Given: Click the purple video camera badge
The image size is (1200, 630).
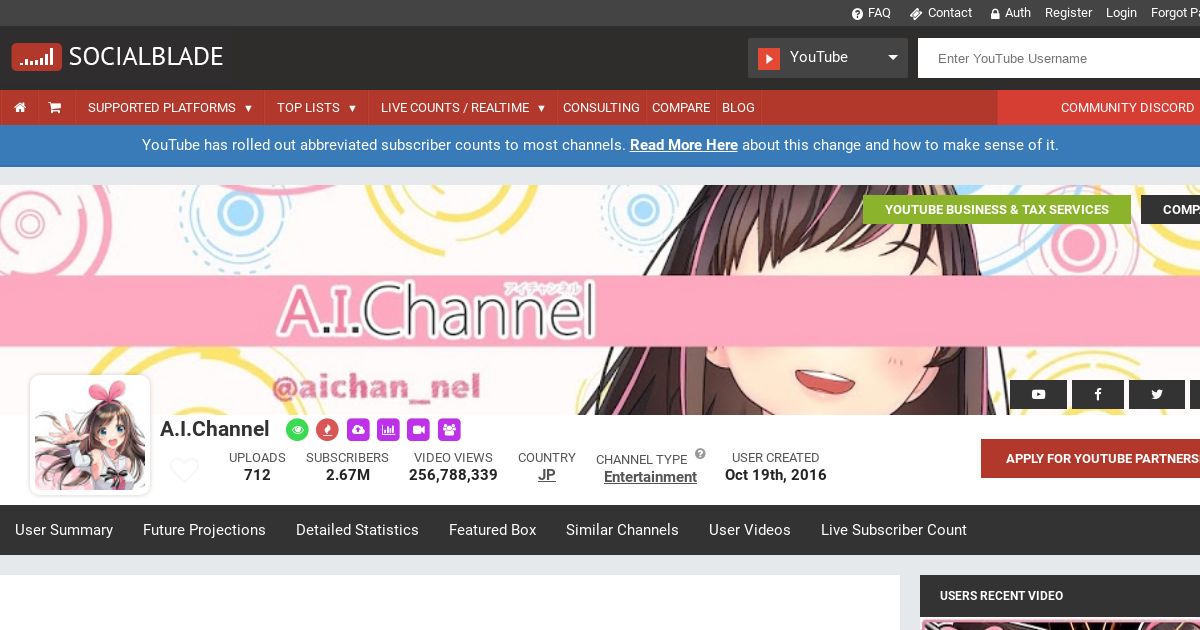Looking at the screenshot, I should [419, 429].
